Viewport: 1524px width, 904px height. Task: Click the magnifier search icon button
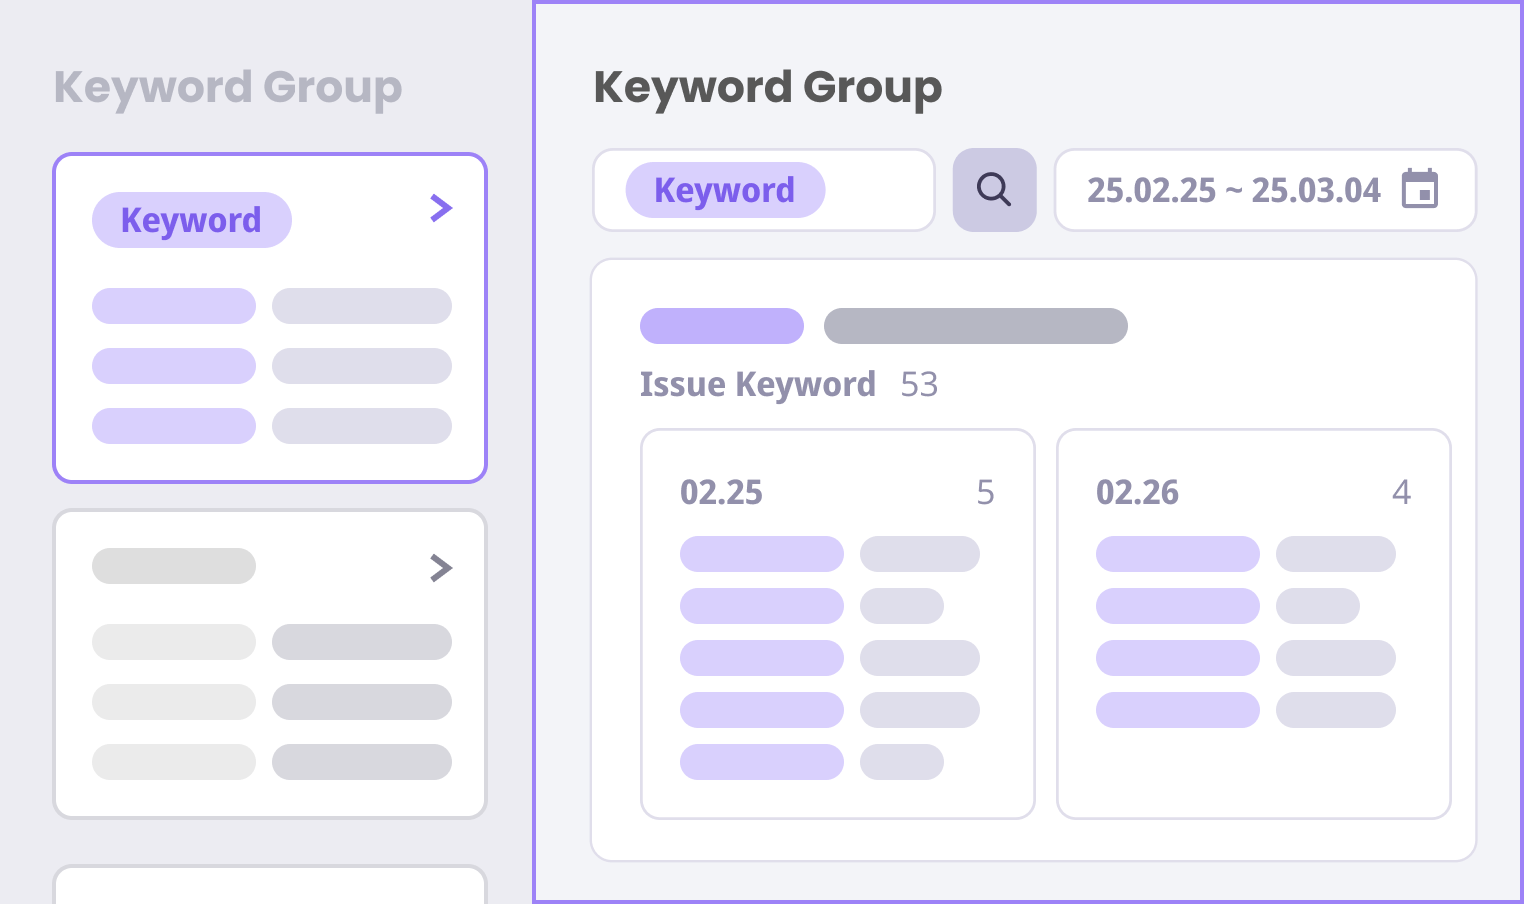pyautogui.click(x=994, y=190)
